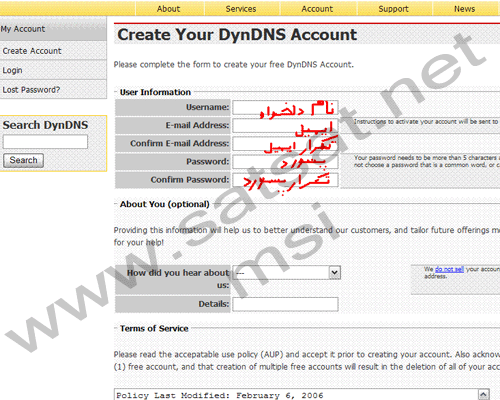Focus the Details input field
This screenshot has height=400, width=500.
(285, 304)
